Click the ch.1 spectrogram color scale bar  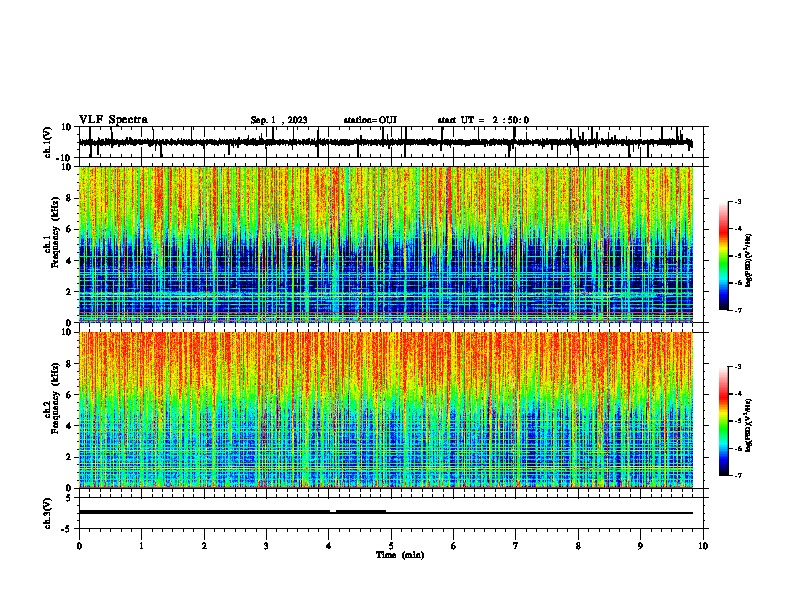click(724, 256)
